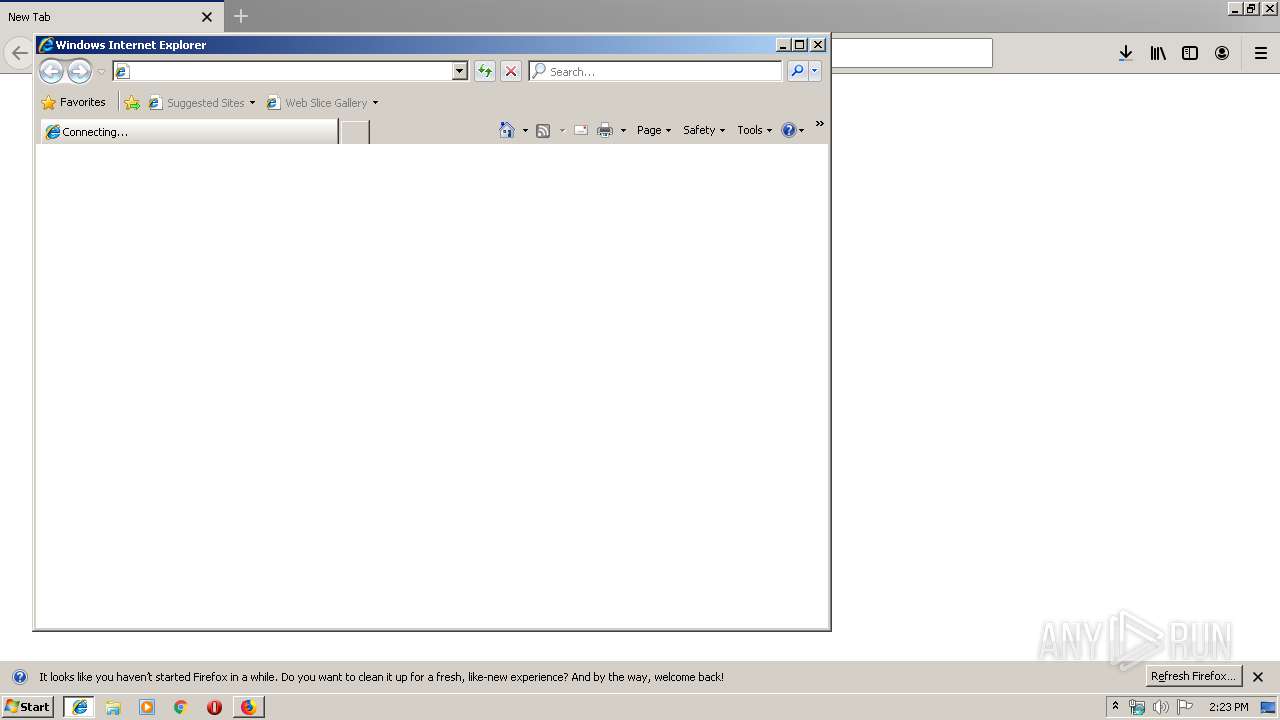Open Firefox Library icon

(x=1158, y=53)
